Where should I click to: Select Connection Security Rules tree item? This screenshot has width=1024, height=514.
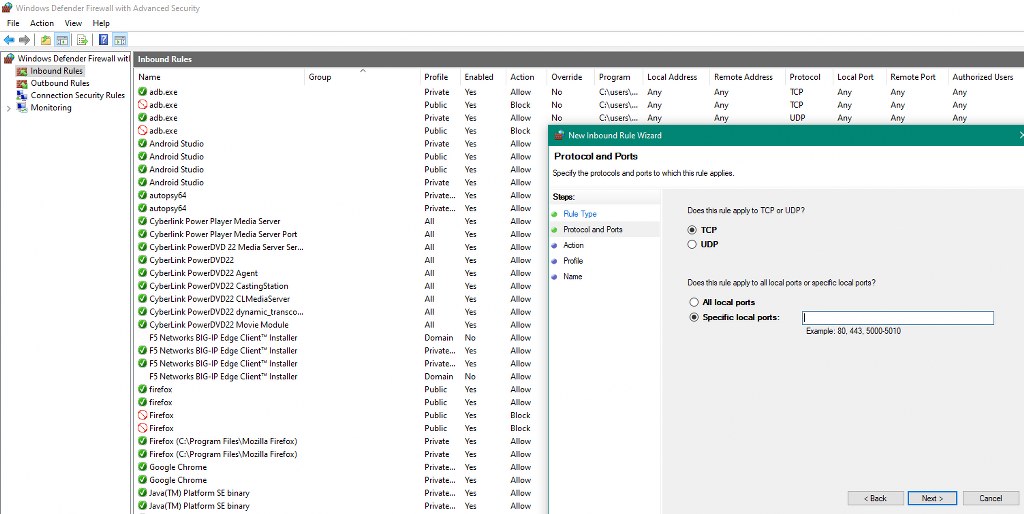click(x=78, y=95)
